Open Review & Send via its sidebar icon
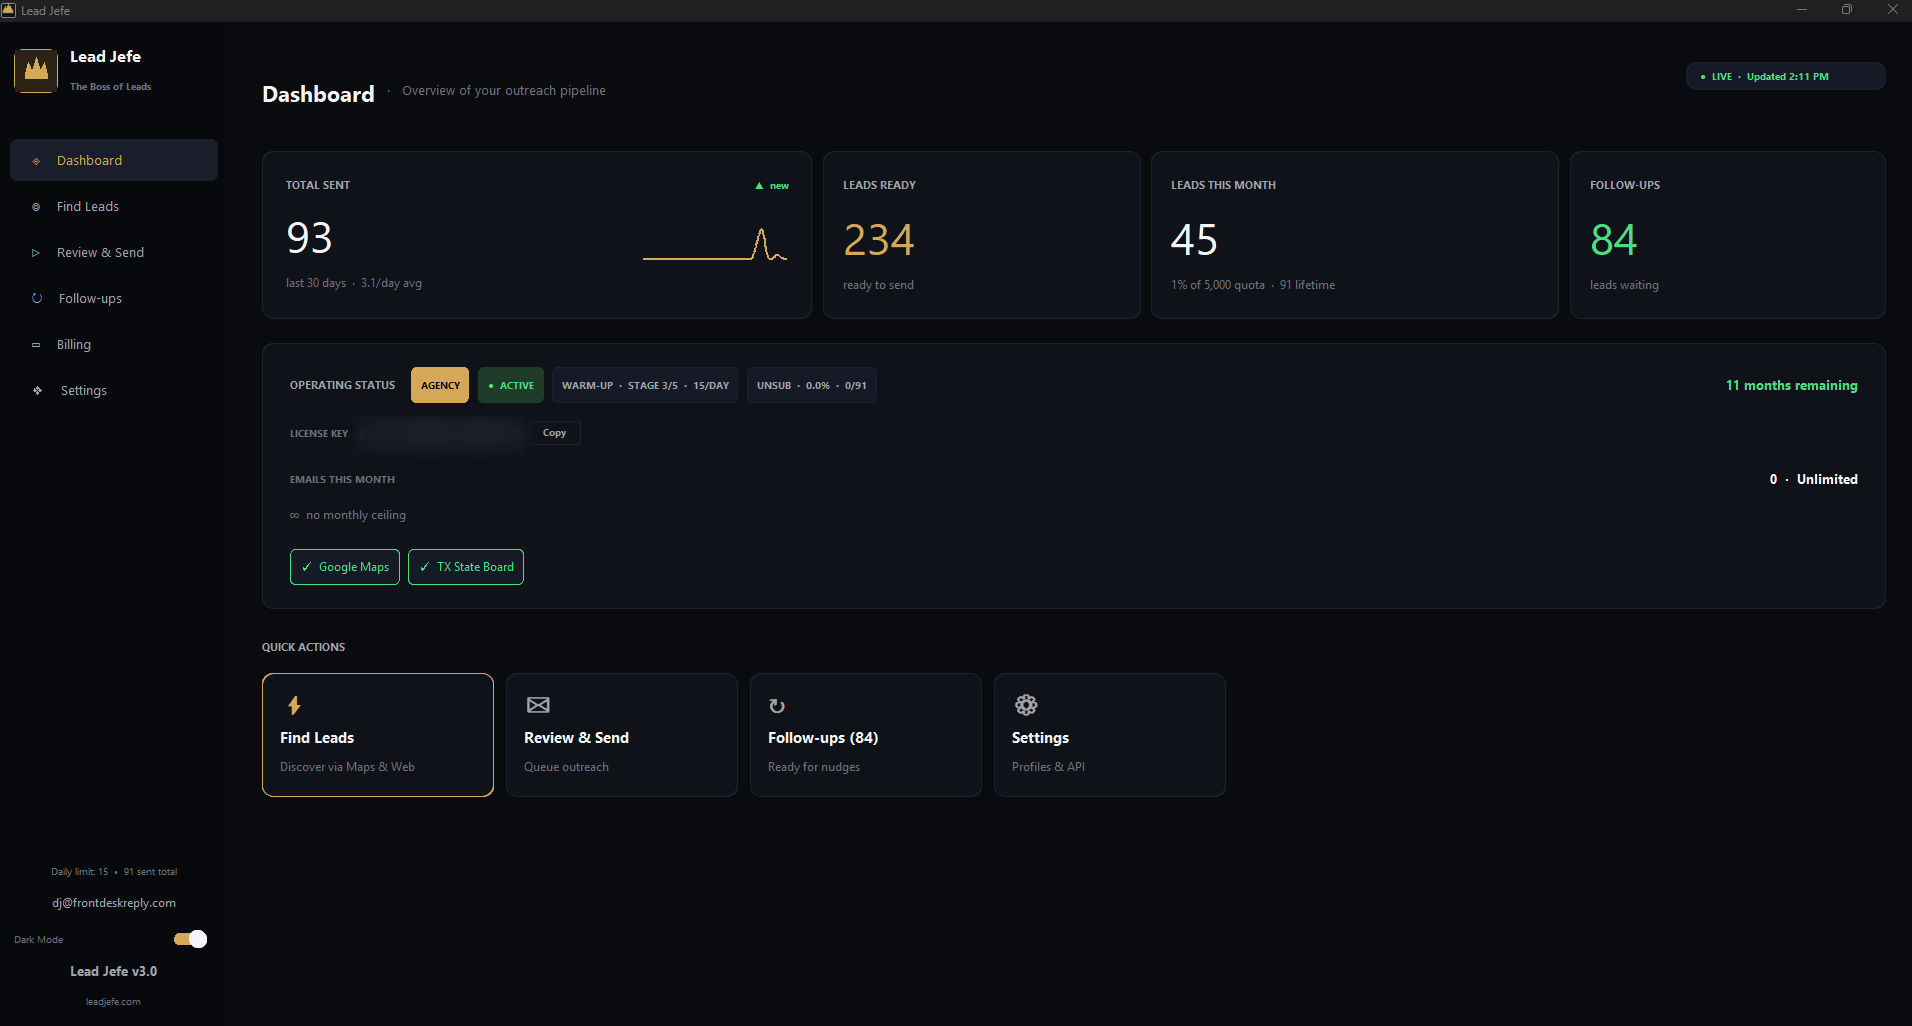This screenshot has height=1026, width=1912. coord(35,252)
